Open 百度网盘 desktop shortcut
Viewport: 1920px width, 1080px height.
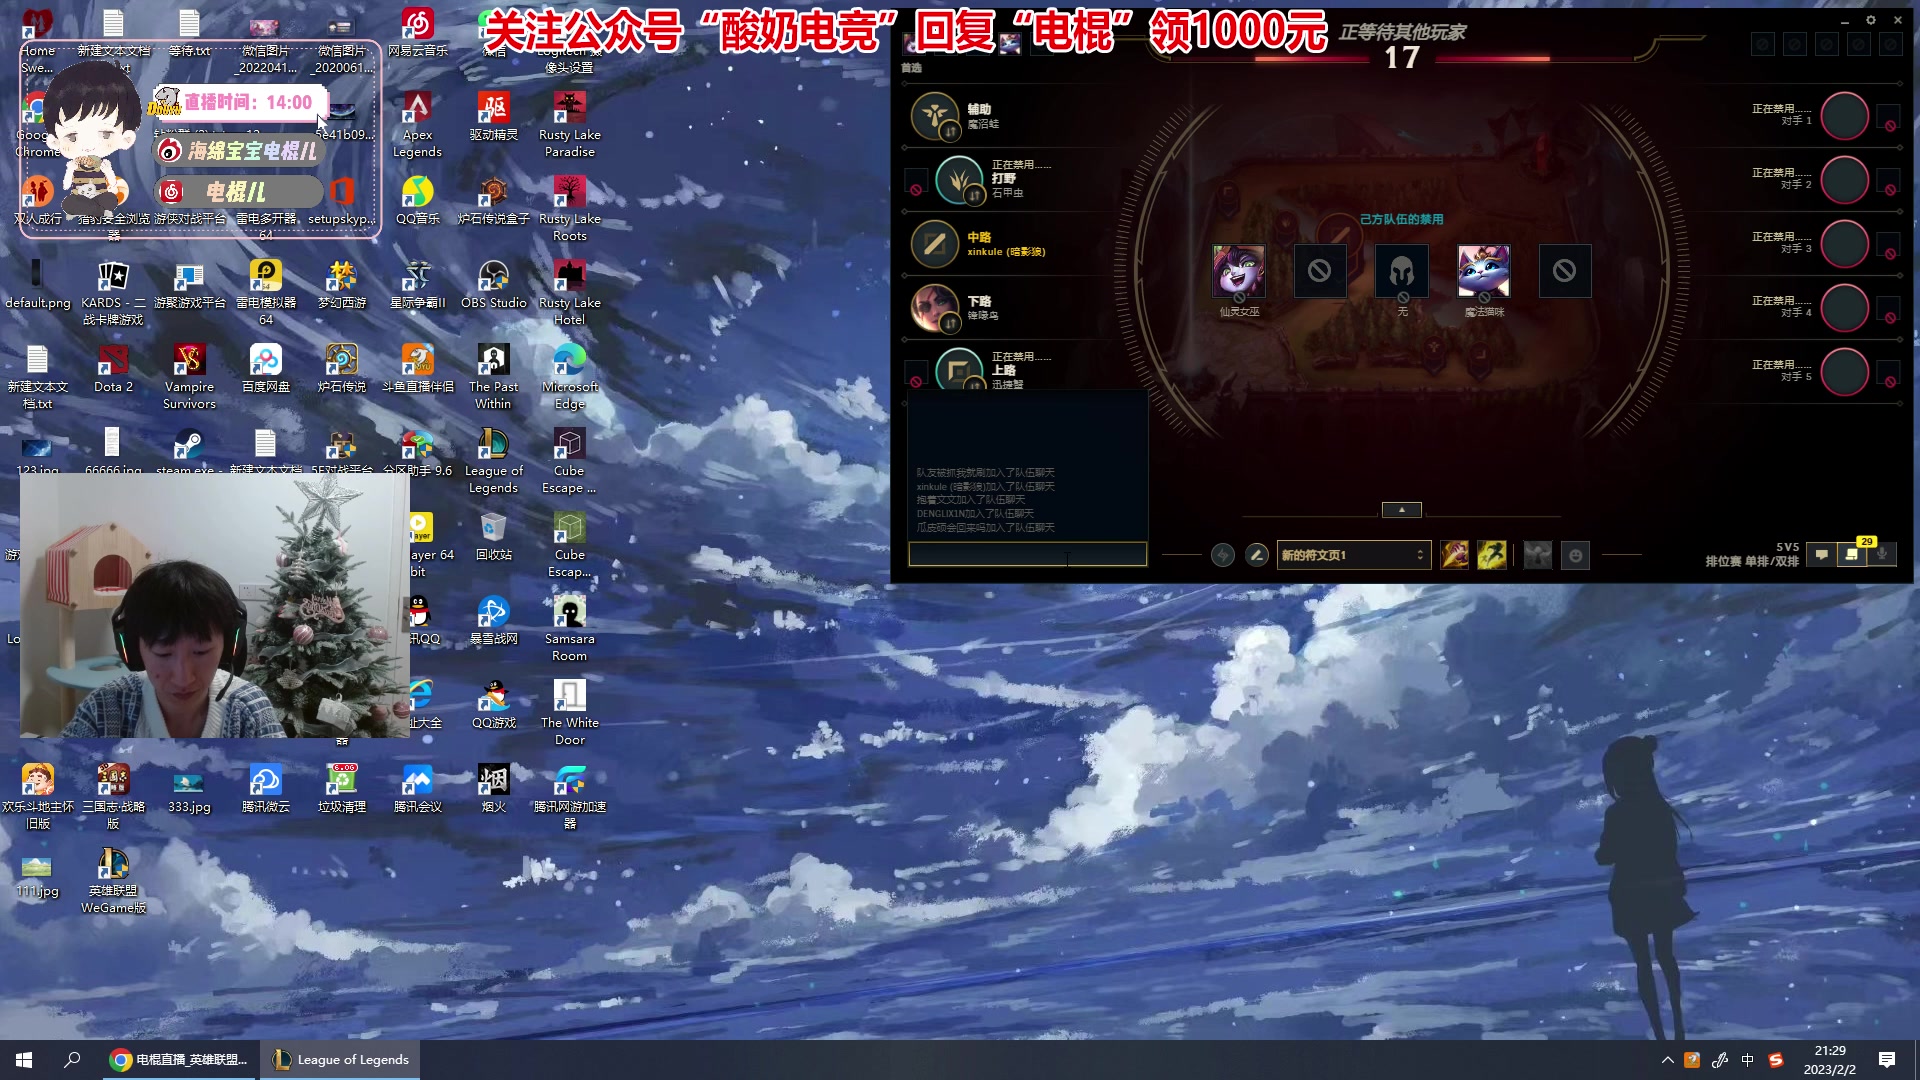(266, 368)
